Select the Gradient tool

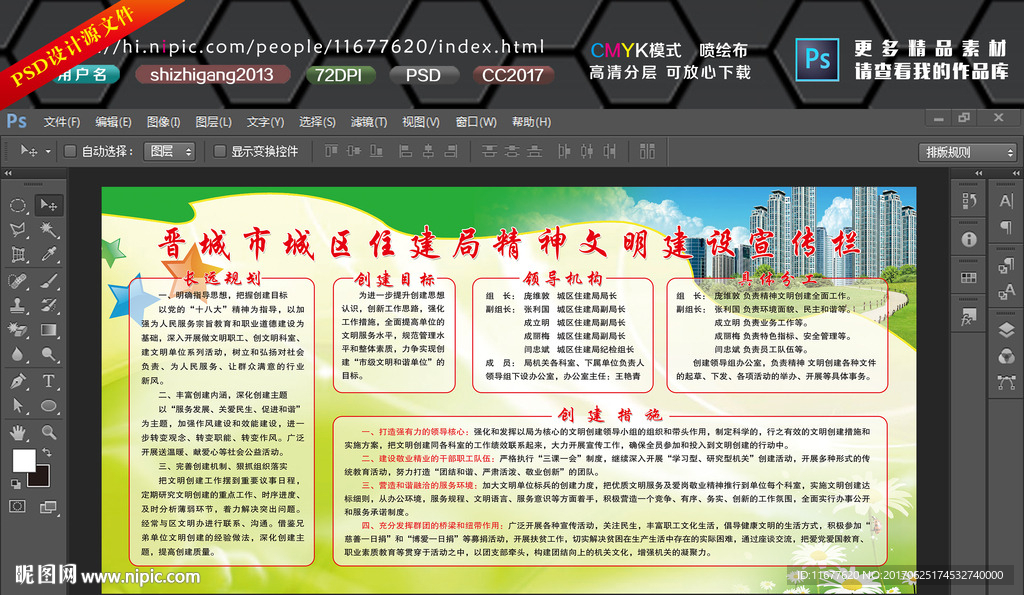pyautogui.click(x=48, y=330)
